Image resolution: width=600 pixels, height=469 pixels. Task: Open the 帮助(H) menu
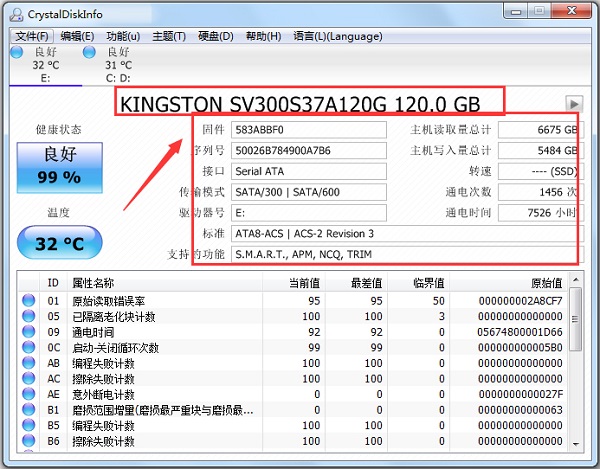(x=263, y=36)
